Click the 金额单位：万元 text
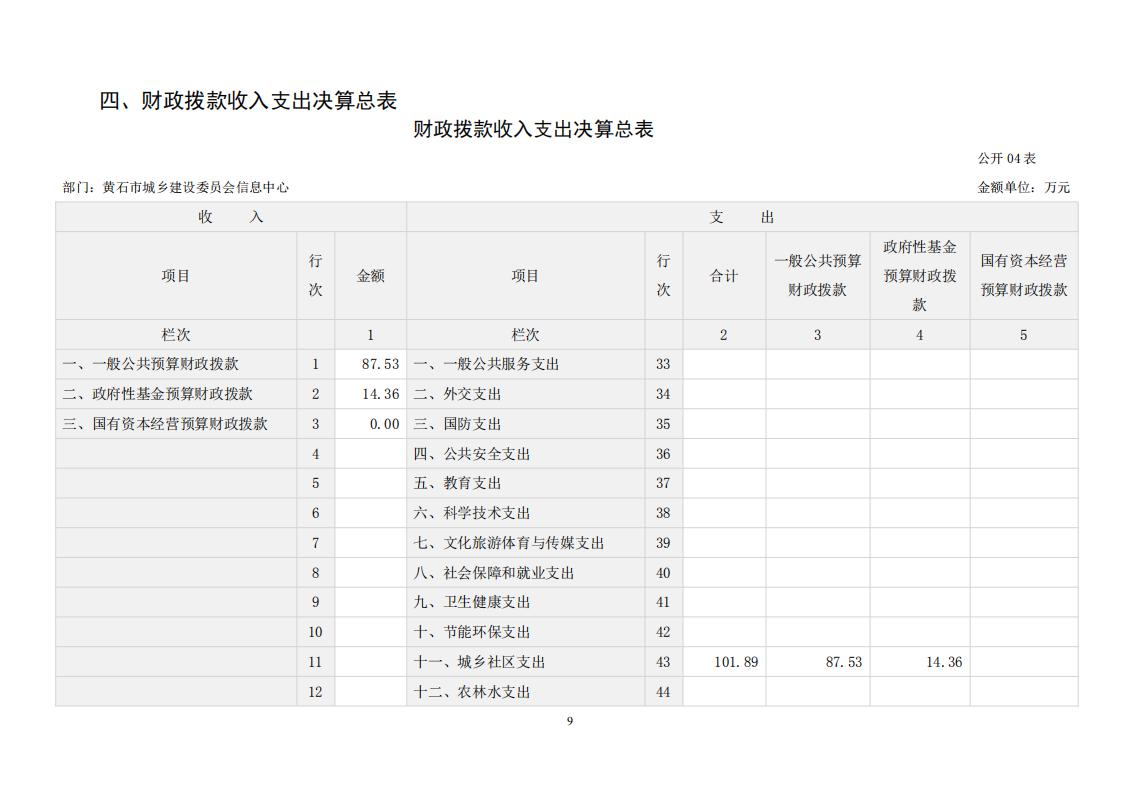This screenshot has height=793, width=1122. click(1023, 187)
